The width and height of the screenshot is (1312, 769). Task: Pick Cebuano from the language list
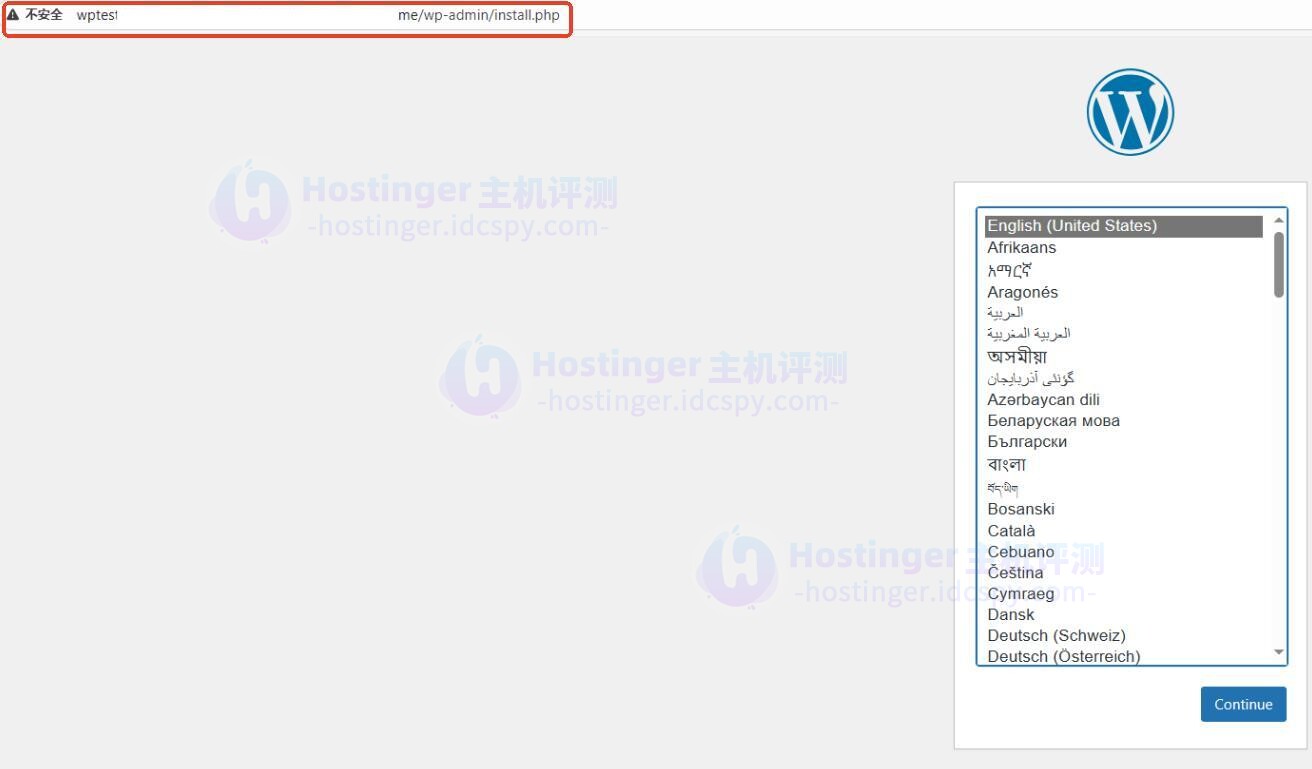(x=1020, y=551)
